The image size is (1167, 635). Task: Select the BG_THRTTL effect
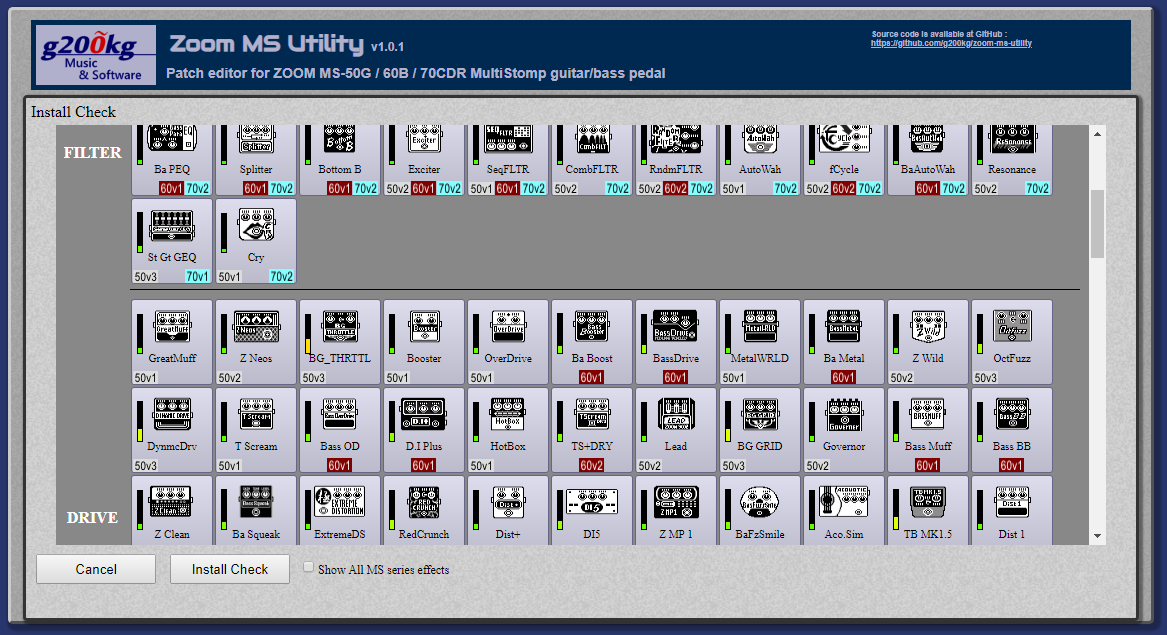tap(340, 342)
